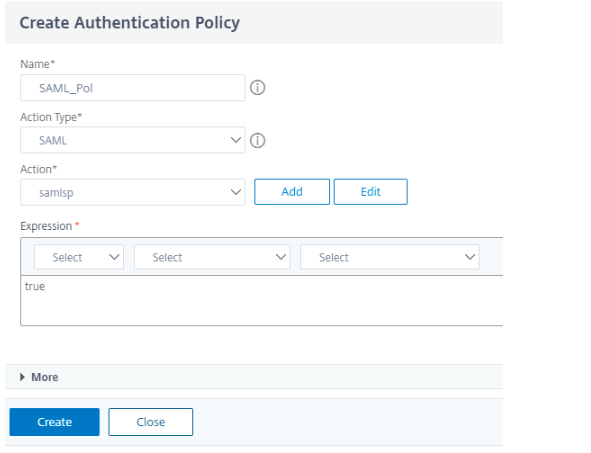Click the Create Authentication Policy heading
The image size is (591, 453).
pos(130,23)
